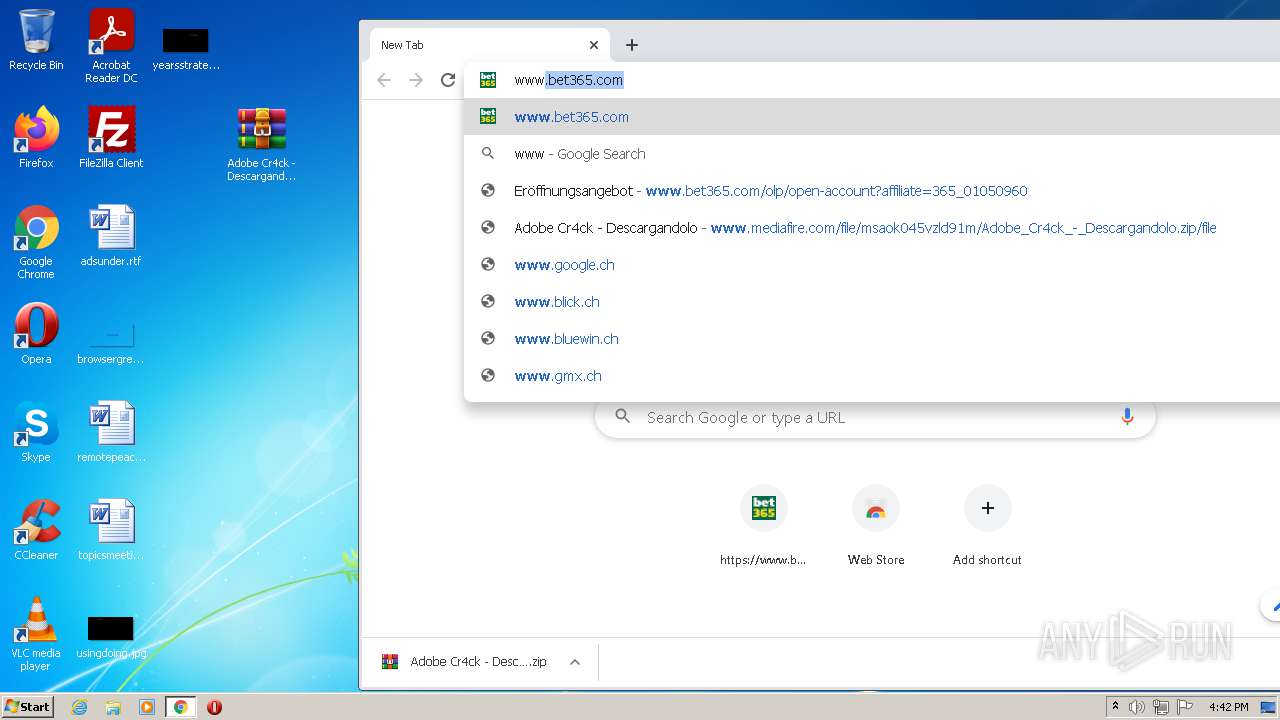Viewport: 1280px width, 720px height.
Task: Click the address bar with www.bet365.com
Action: [872, 80]
